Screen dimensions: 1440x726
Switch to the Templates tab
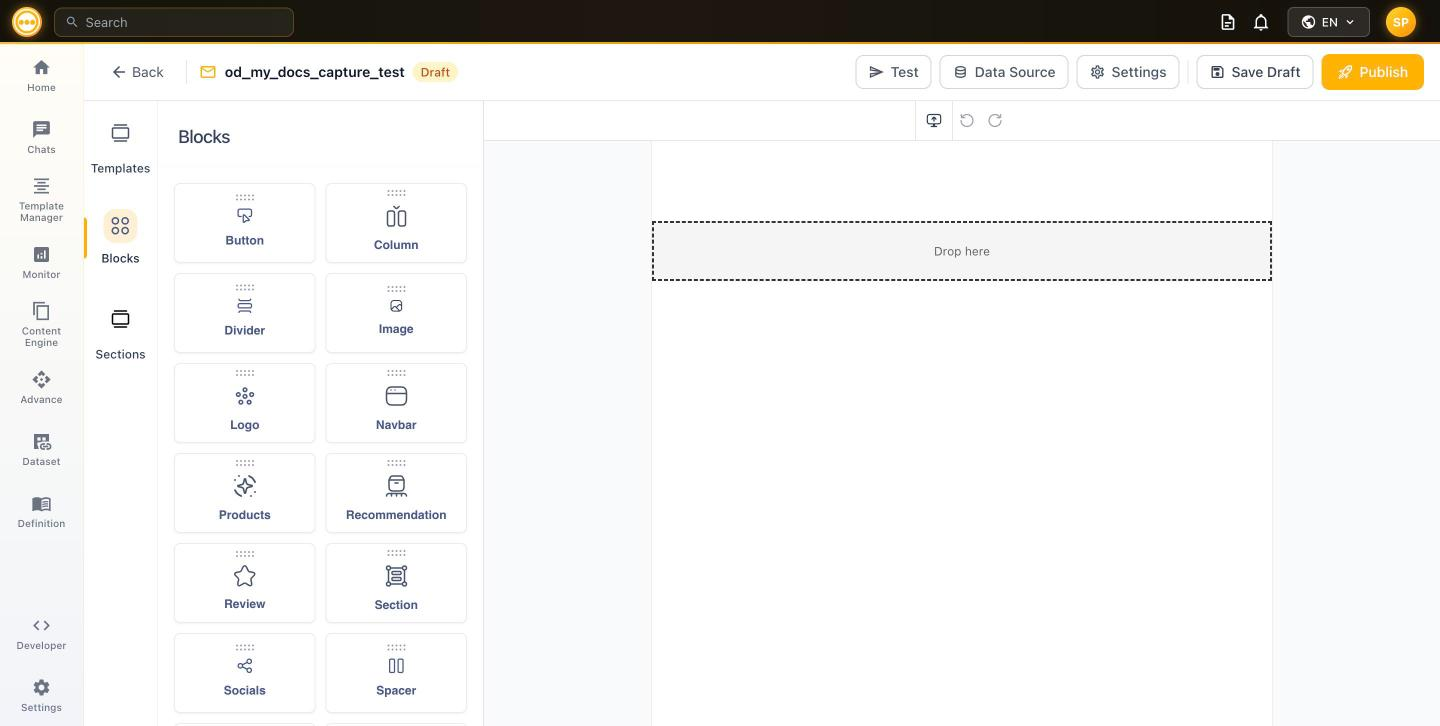120,148
